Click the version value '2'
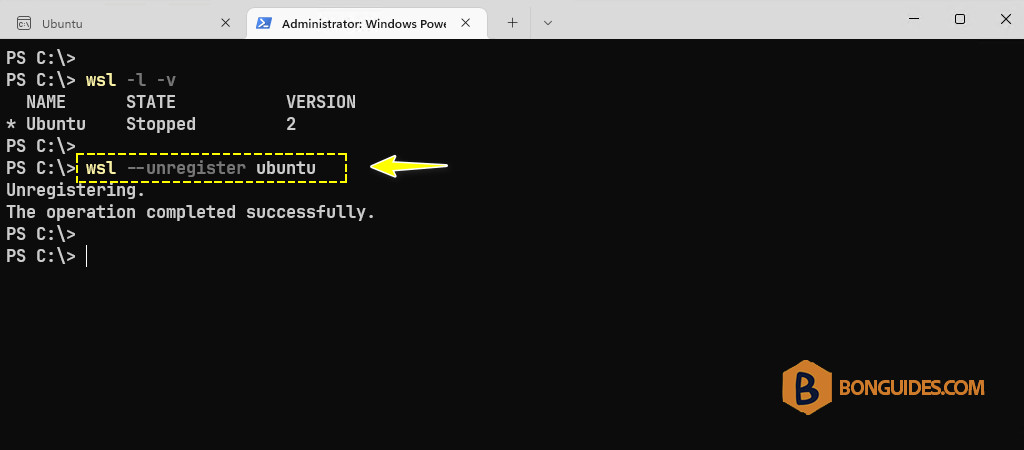This screenshot has height=450, width=1024. 291,124
